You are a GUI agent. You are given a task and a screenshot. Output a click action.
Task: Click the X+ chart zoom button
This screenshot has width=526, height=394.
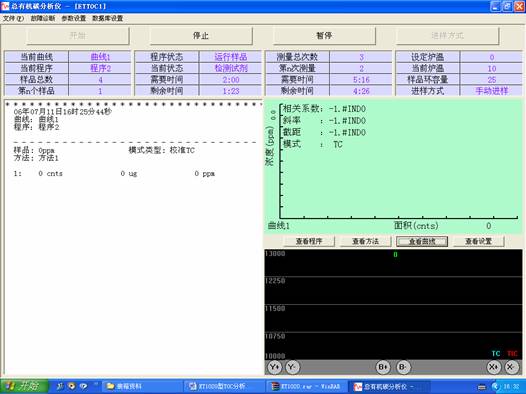click(493, 367)
